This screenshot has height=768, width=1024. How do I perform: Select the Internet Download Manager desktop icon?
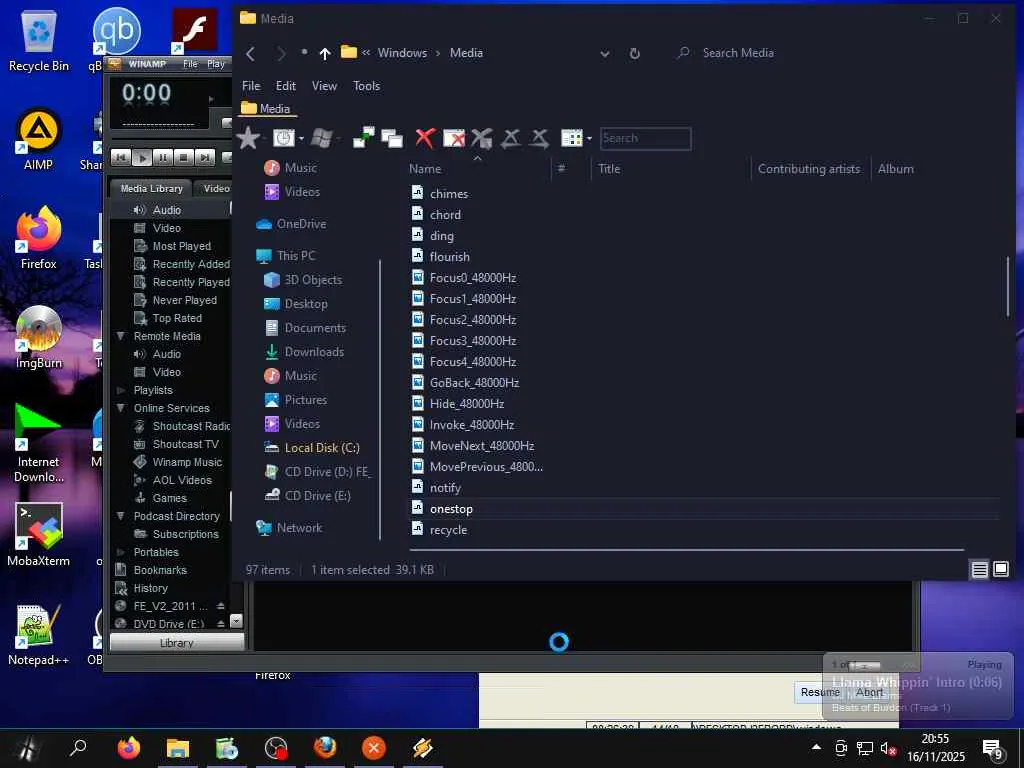pyautogui.click(x=39, y=444)
